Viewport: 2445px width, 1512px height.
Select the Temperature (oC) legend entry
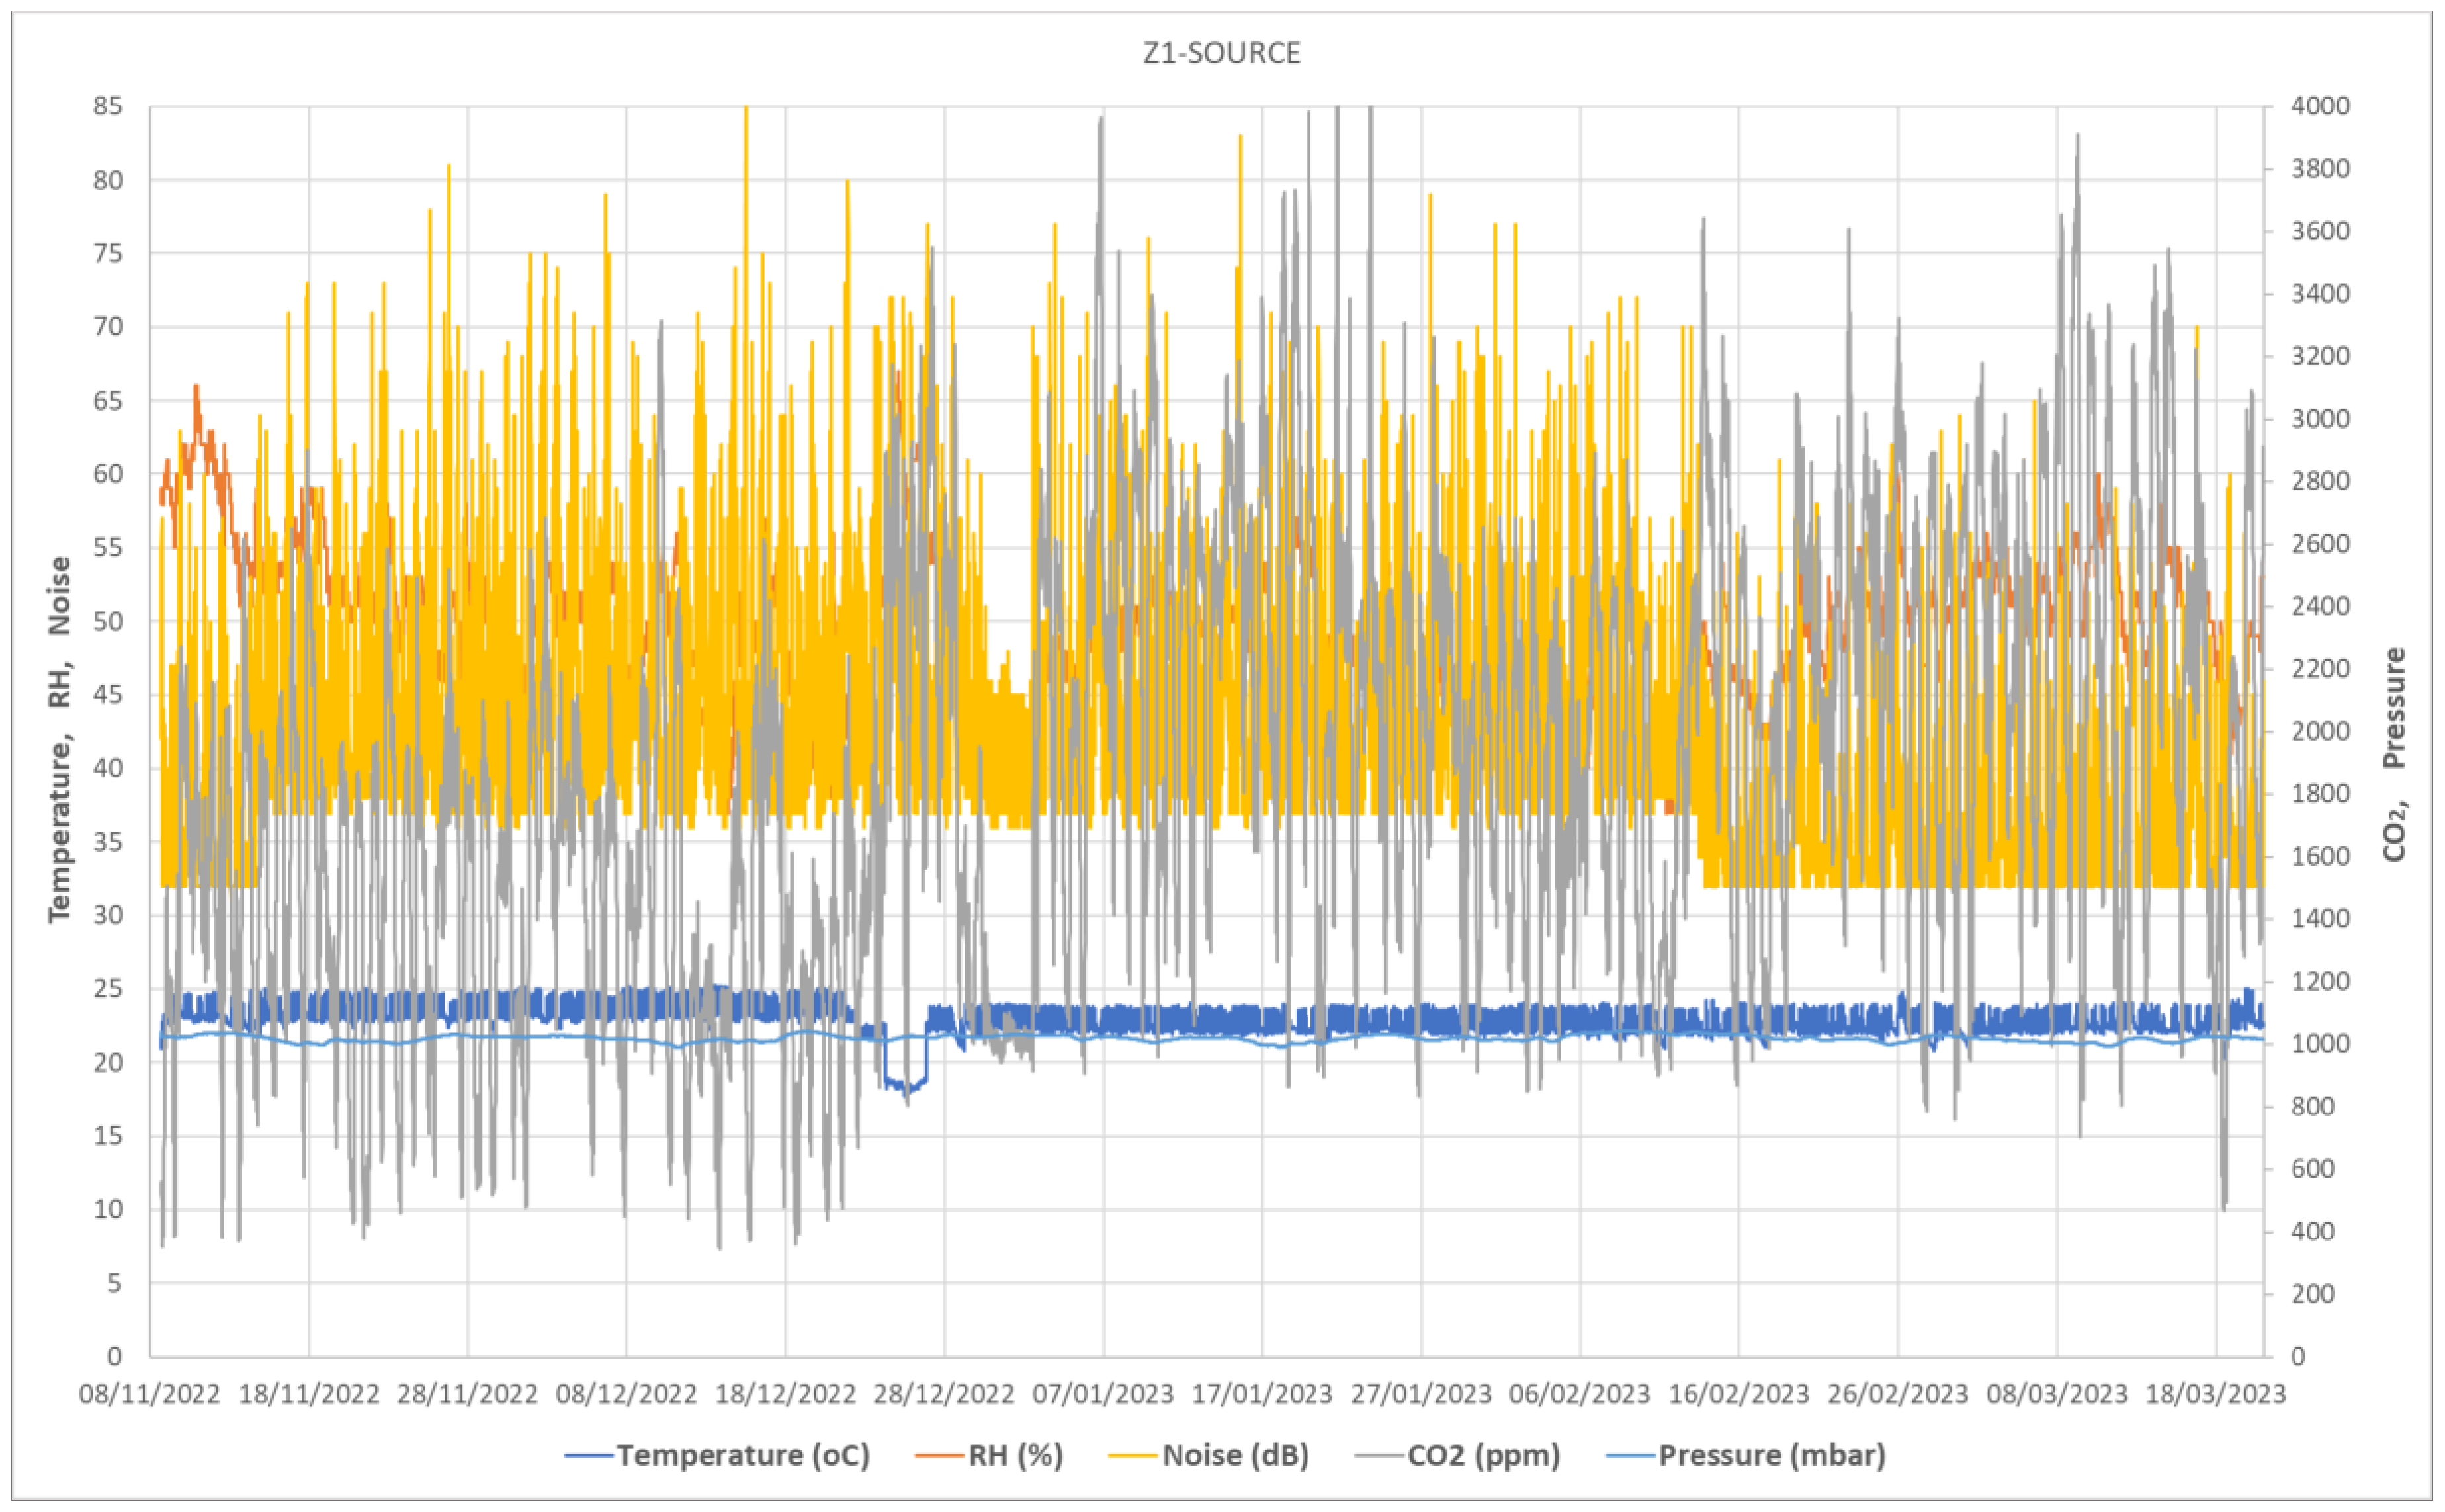tap(743, 1455)
